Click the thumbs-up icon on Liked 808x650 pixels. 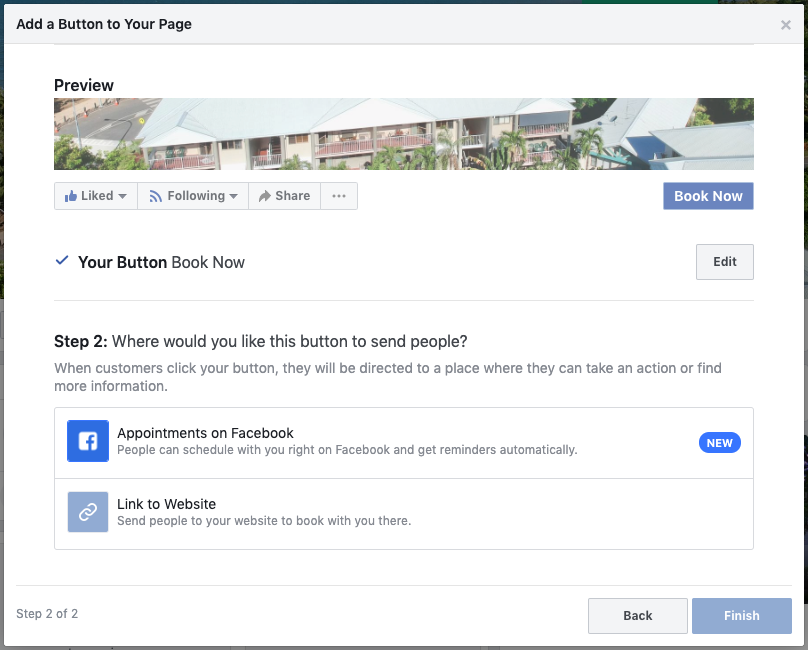tap(71, 196)
